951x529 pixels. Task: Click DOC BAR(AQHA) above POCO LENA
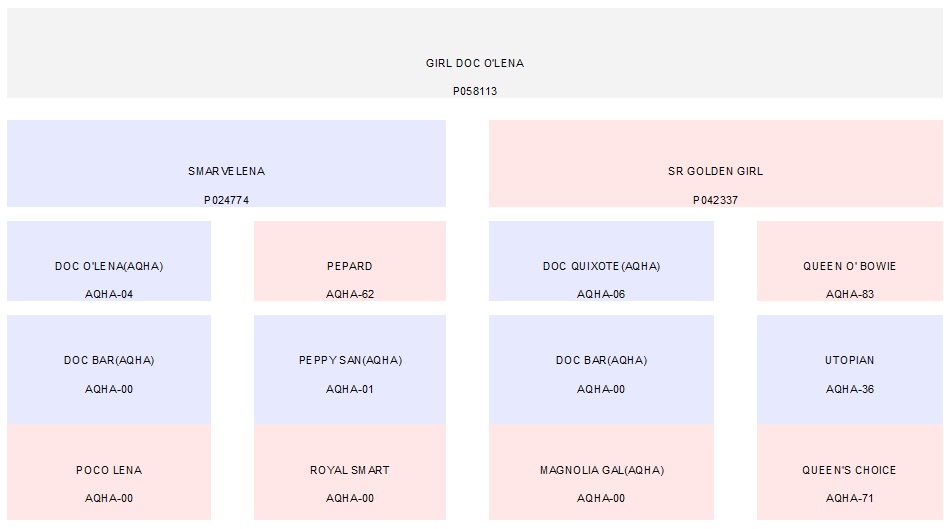click(109, 360)
